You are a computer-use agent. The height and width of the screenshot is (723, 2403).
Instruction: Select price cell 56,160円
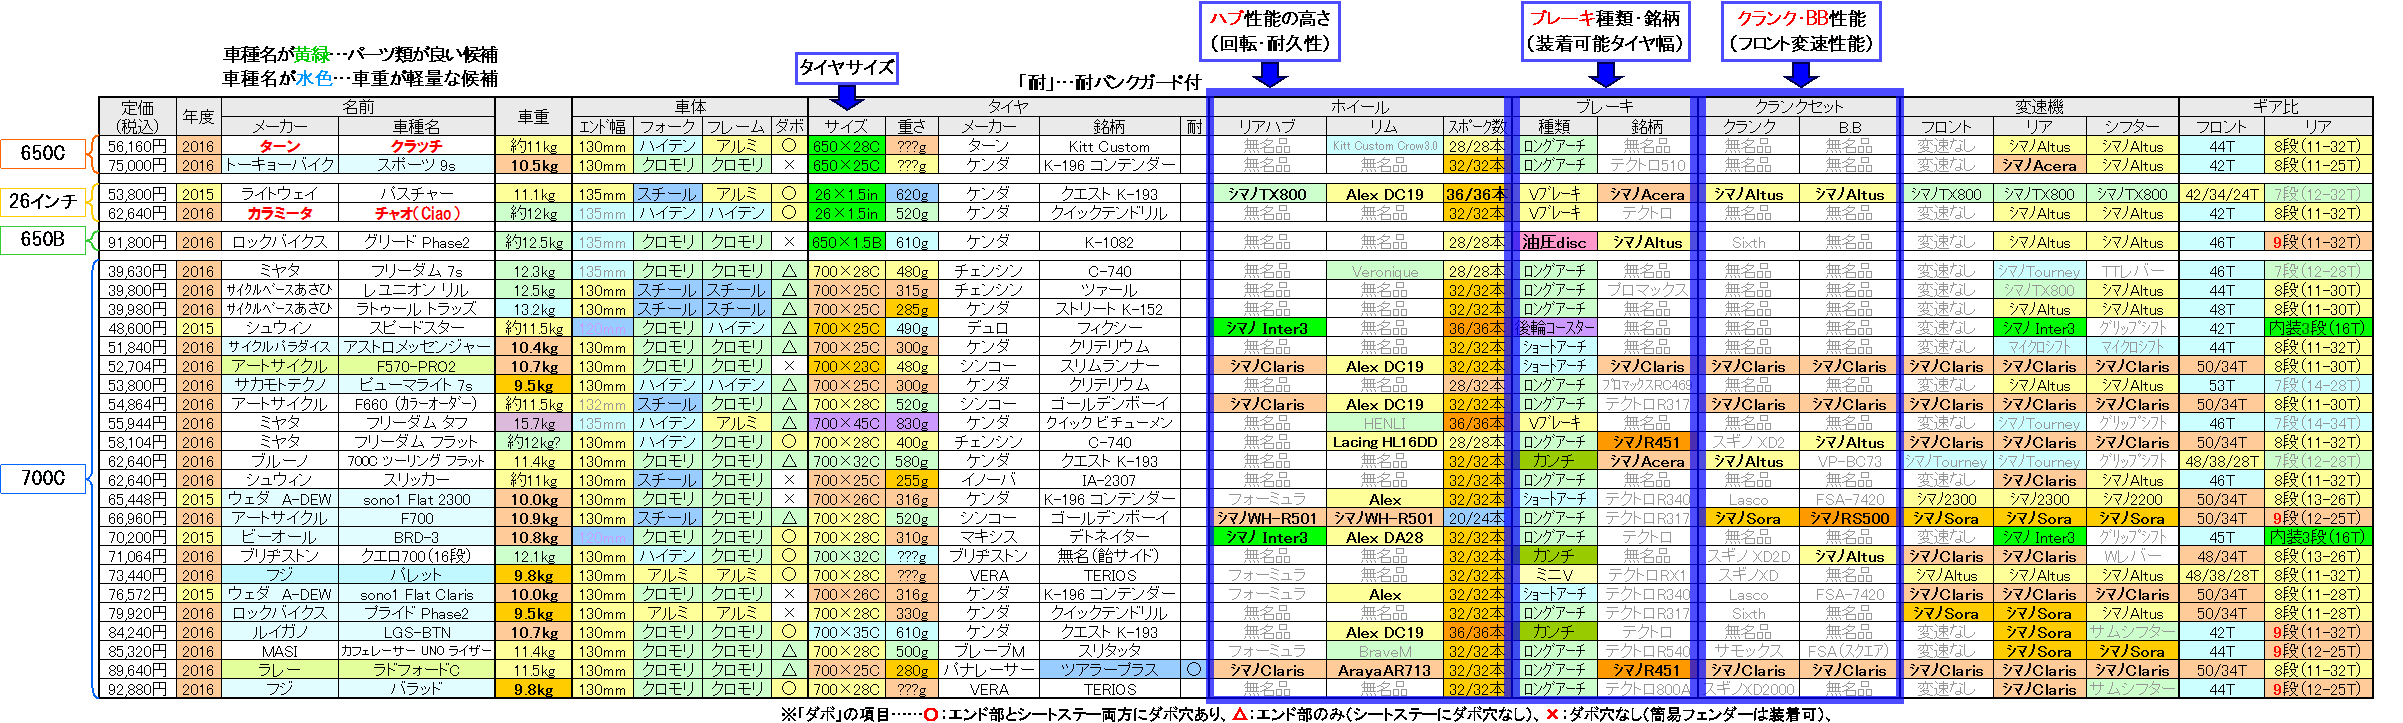[x=138, y=146]
